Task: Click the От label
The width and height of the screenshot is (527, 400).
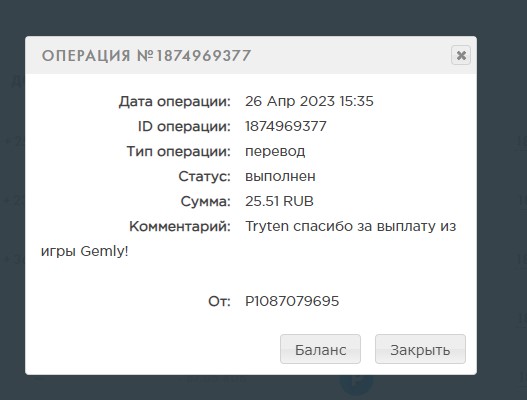Action: [x=219, y=302]
